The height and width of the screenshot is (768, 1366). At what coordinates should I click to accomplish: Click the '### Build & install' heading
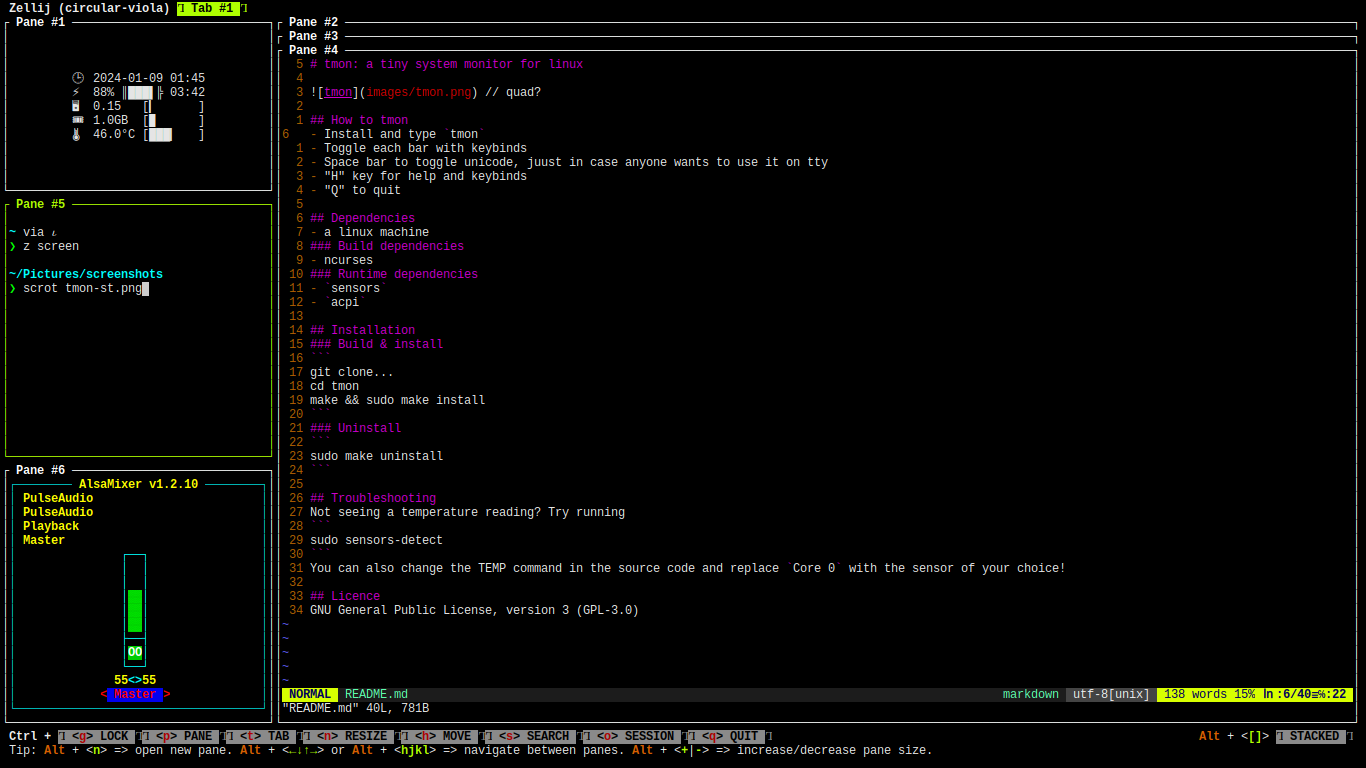[376, 344]
